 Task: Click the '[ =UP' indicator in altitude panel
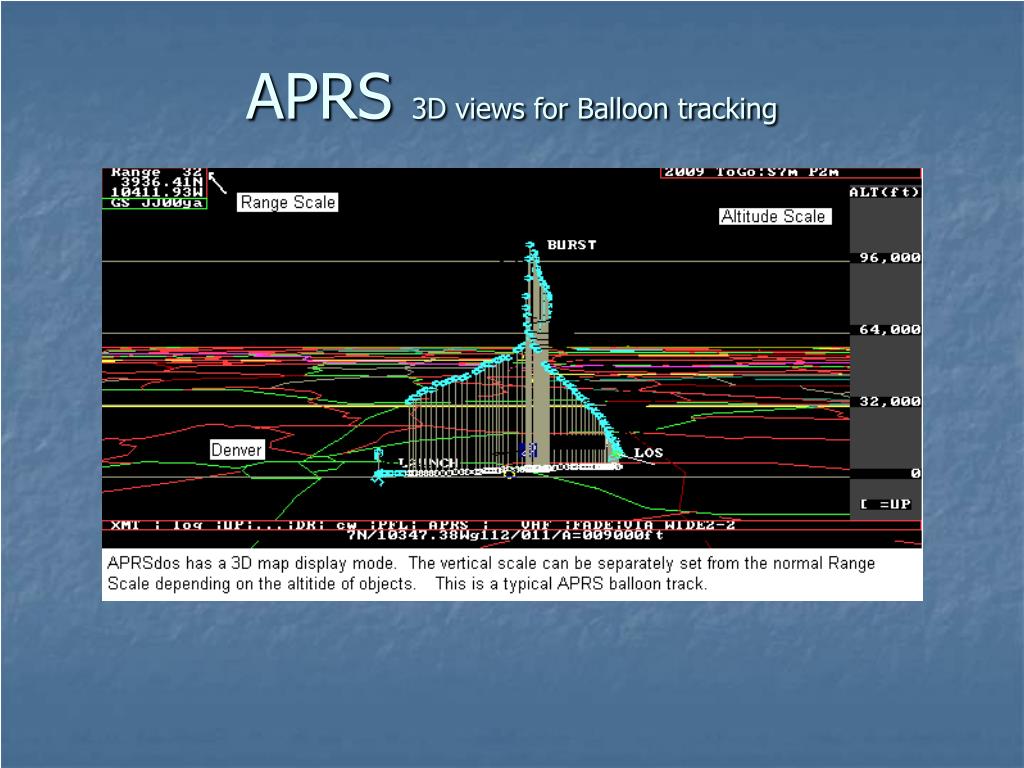(x=886, y=504)
